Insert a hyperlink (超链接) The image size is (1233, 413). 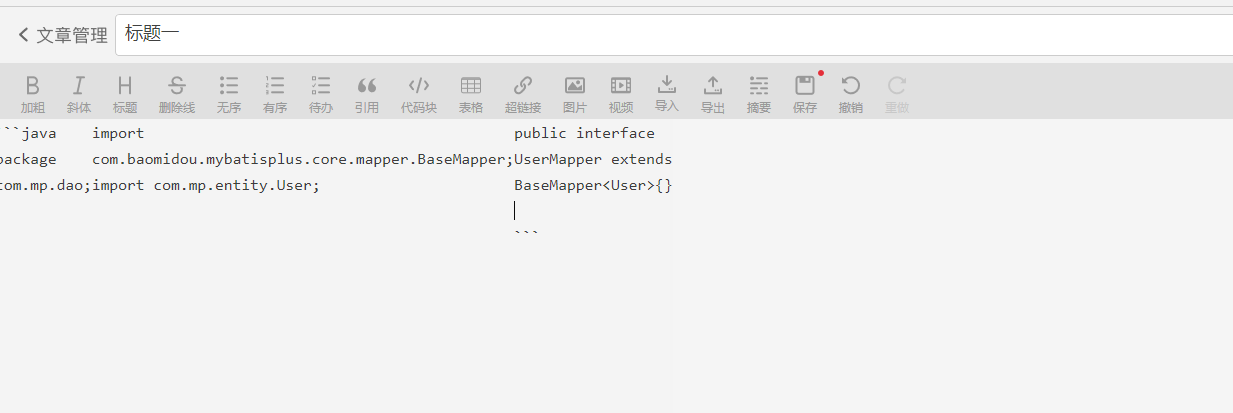[x=523, y=95]
